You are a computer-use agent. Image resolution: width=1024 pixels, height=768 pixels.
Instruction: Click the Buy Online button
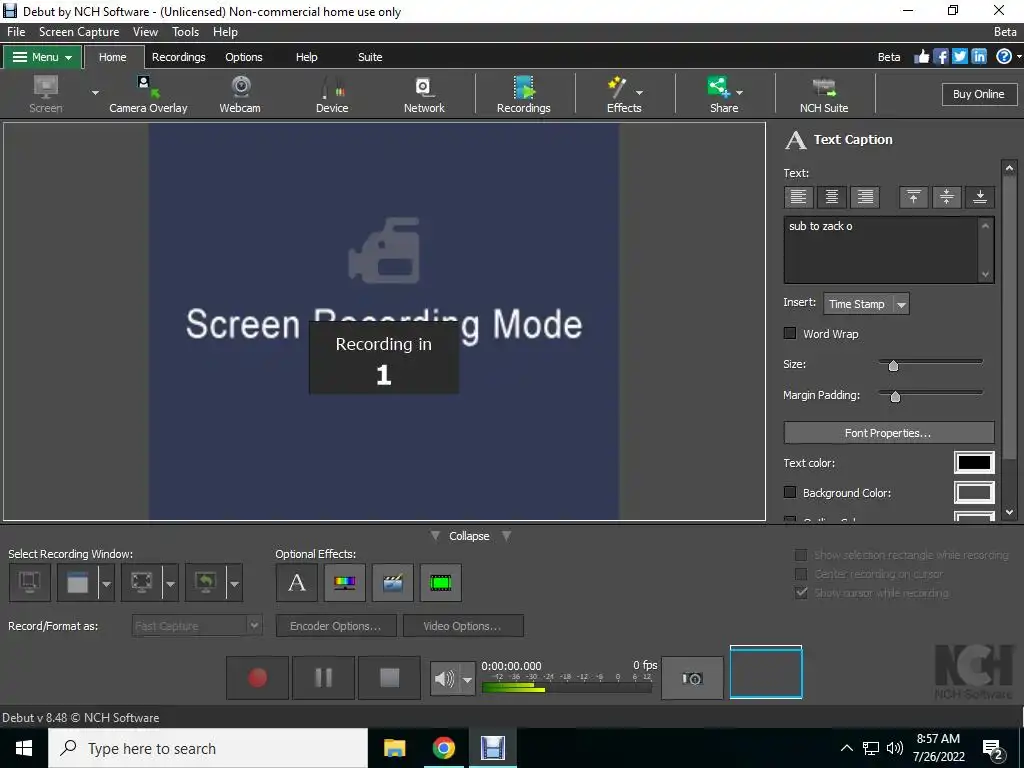click(x=978, y=94)
